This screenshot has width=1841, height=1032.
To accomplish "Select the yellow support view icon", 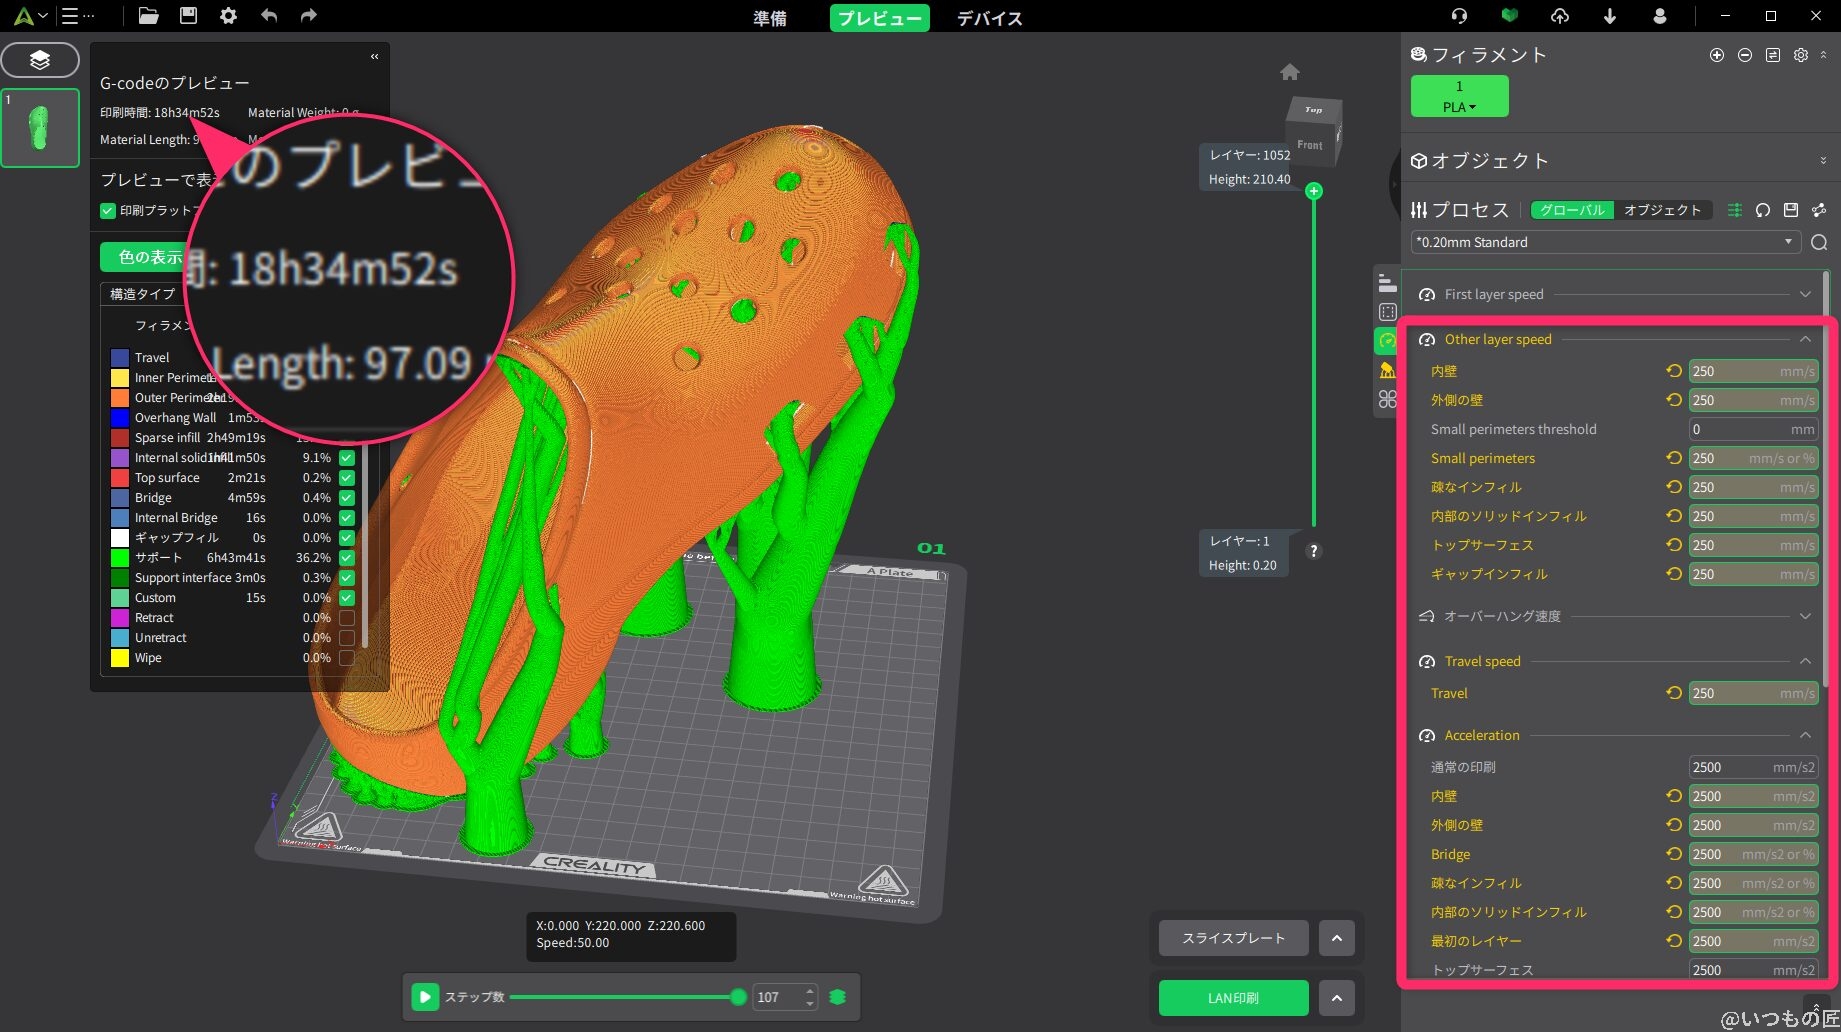I will (1386, 368).
